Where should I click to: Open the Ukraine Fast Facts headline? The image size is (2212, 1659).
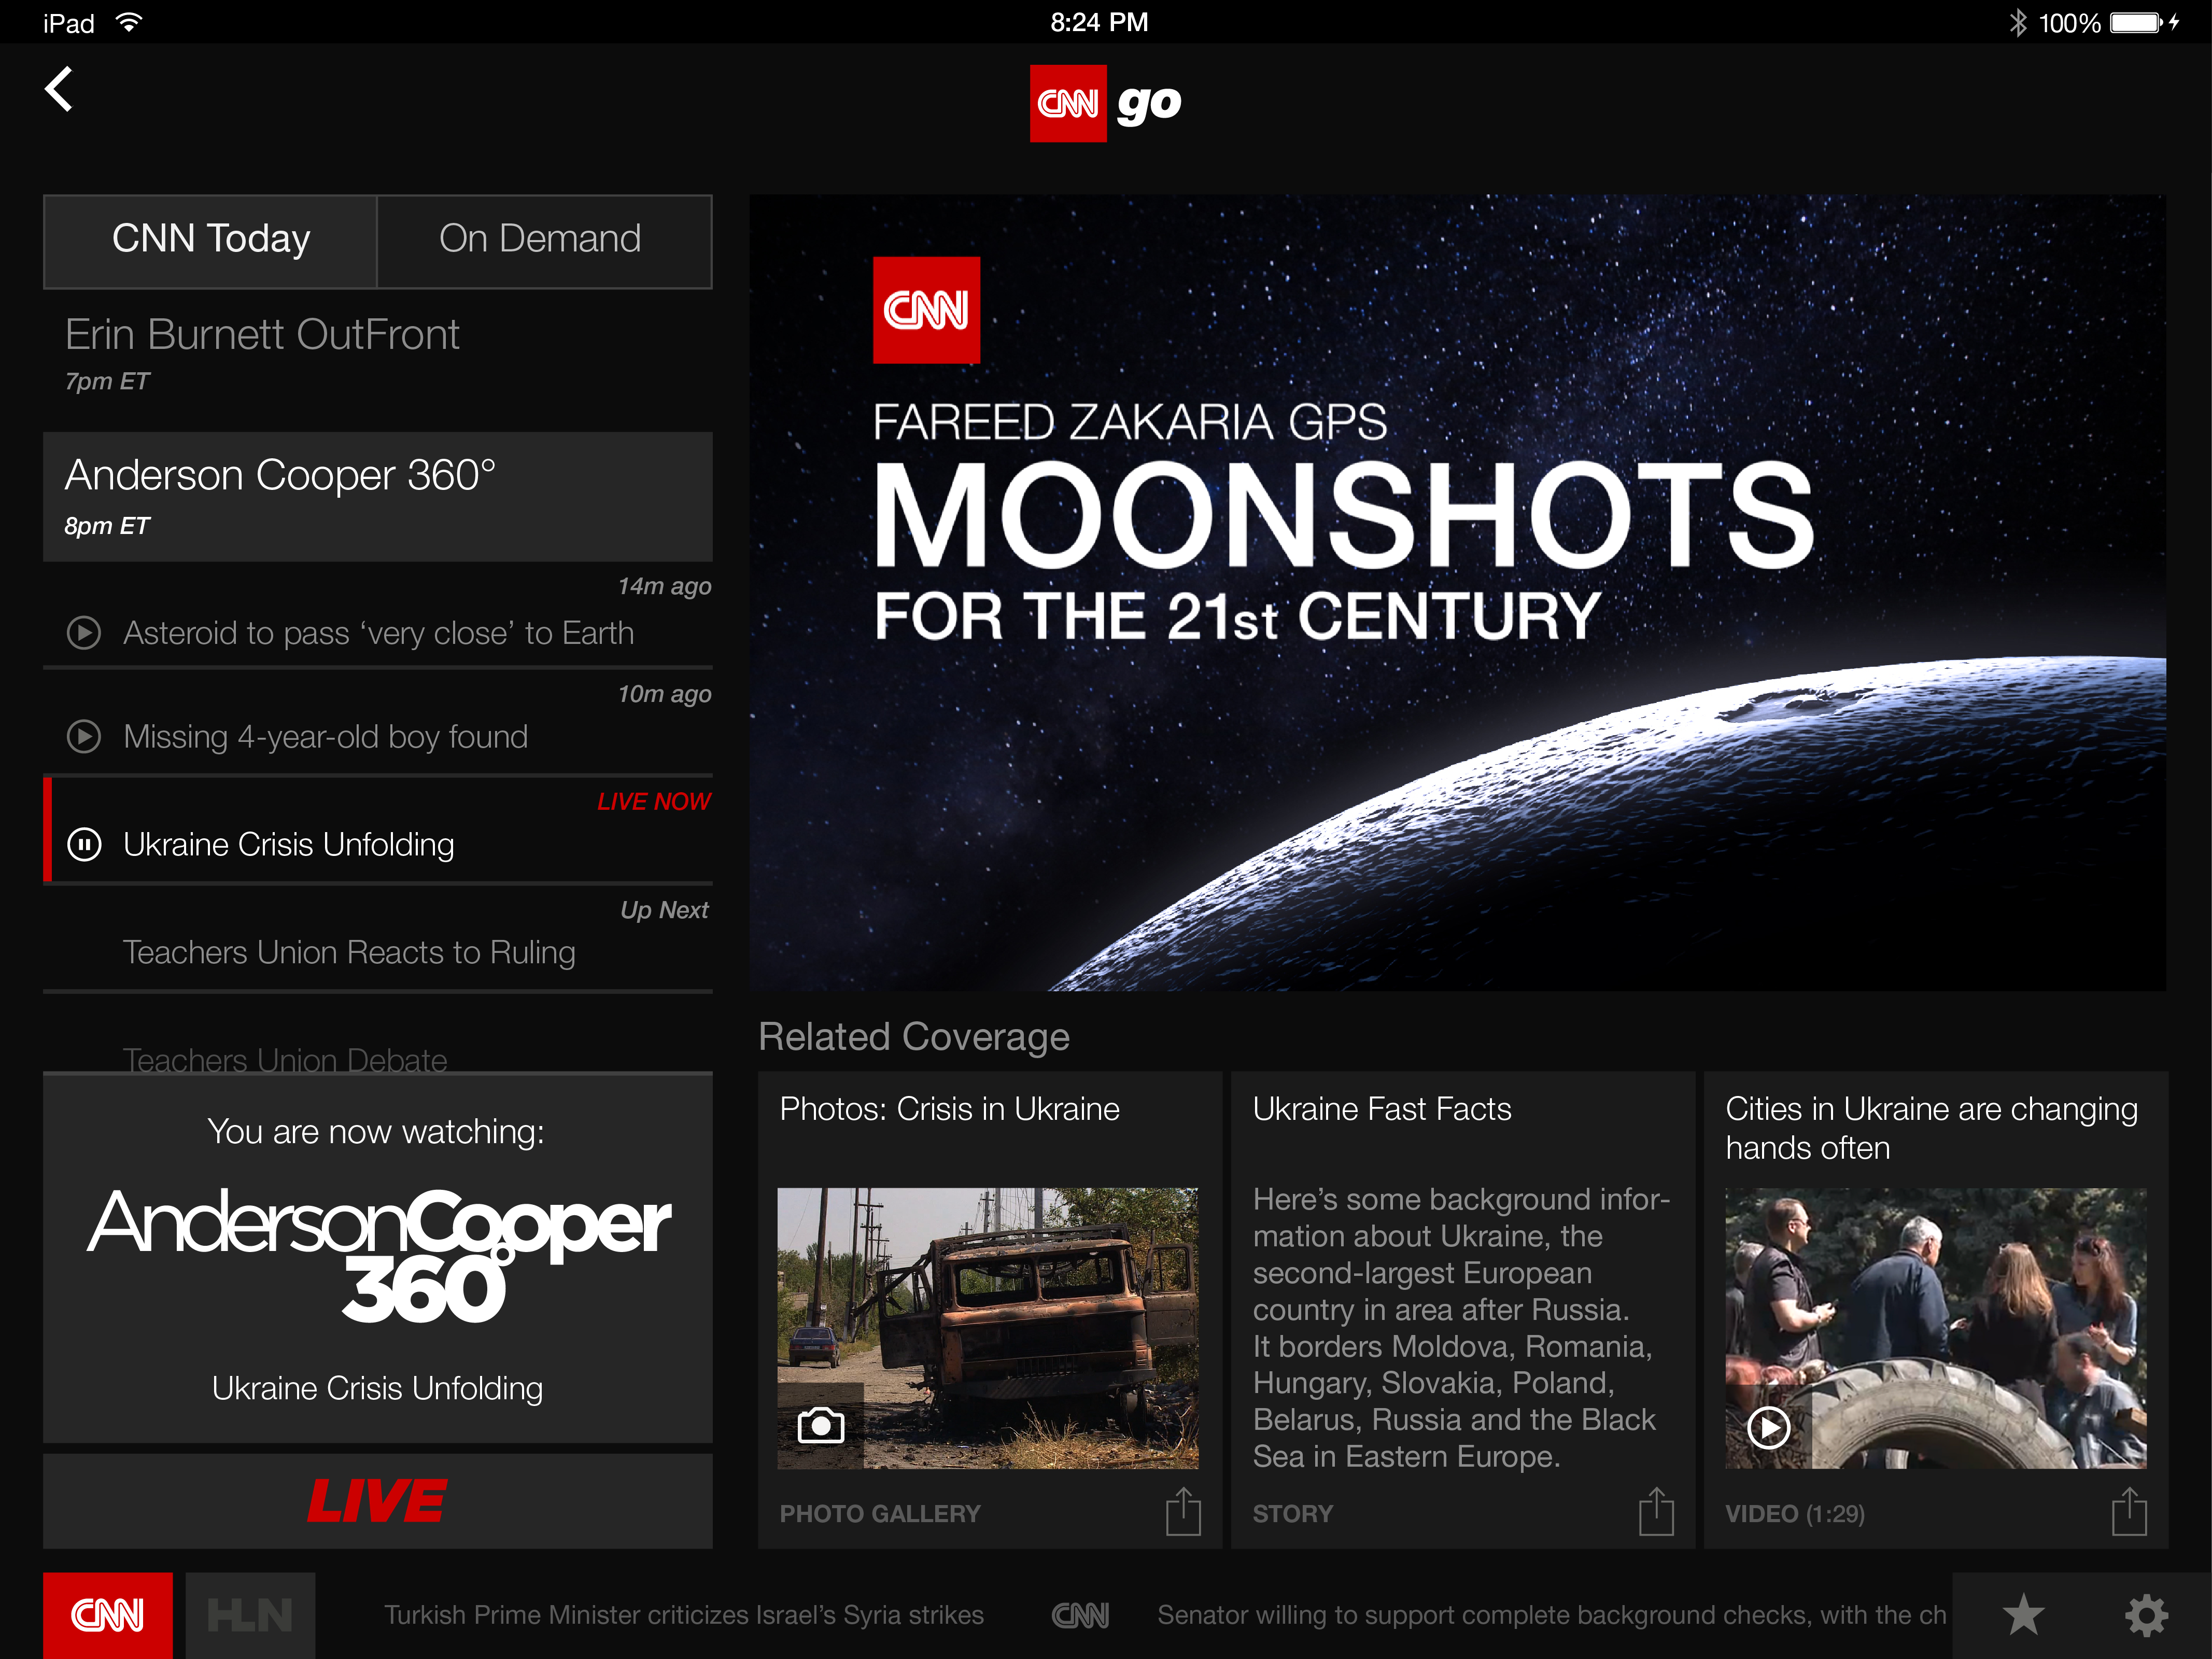(1382, 1109)
